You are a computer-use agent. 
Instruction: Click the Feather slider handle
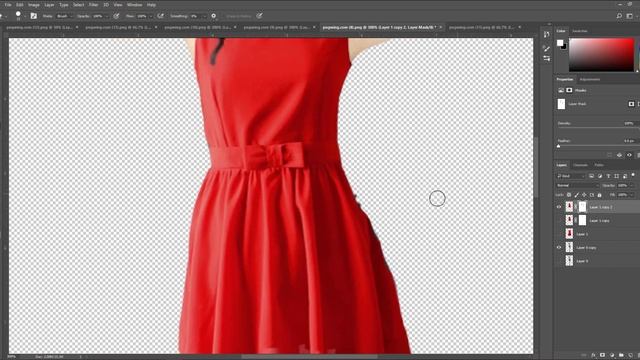[x=559, y=146]
